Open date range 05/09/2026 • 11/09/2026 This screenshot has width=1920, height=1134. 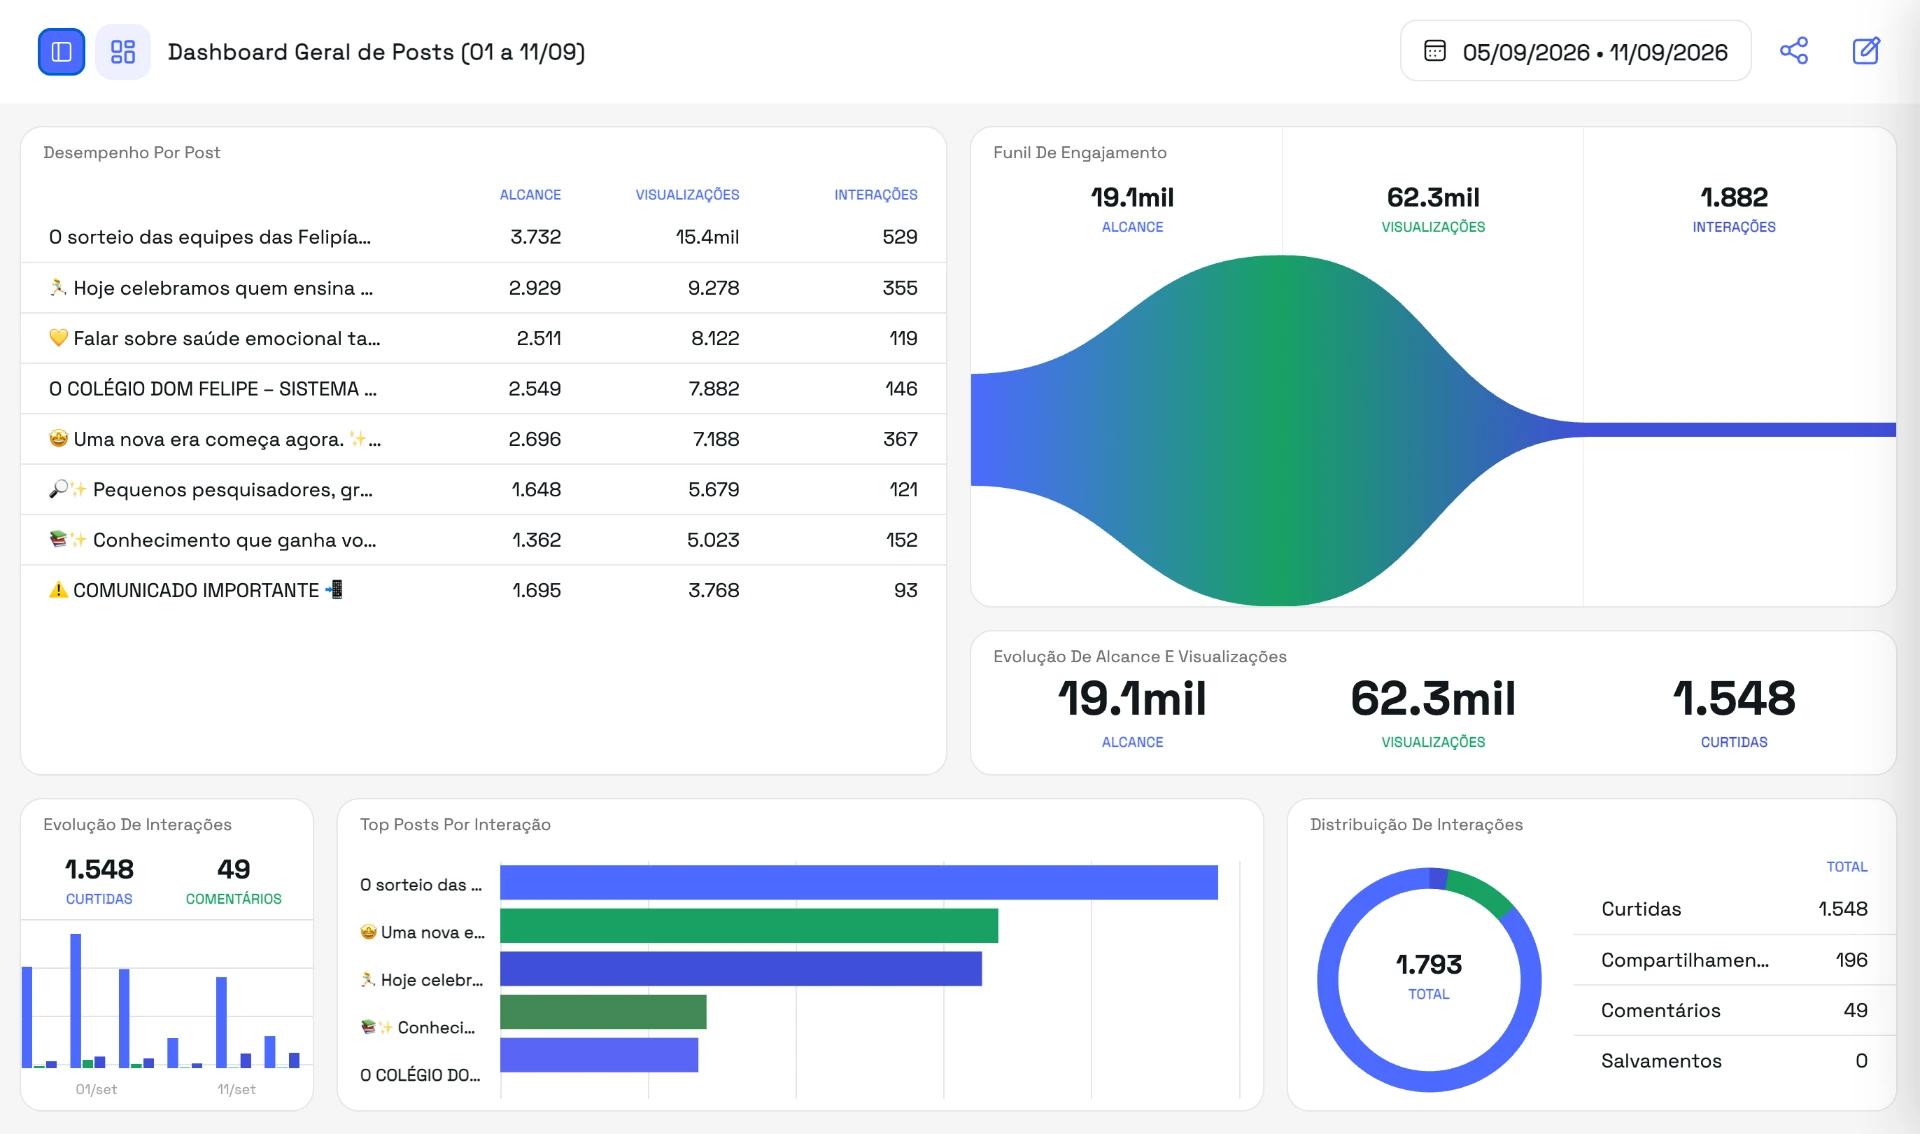tap(1575, 51)
